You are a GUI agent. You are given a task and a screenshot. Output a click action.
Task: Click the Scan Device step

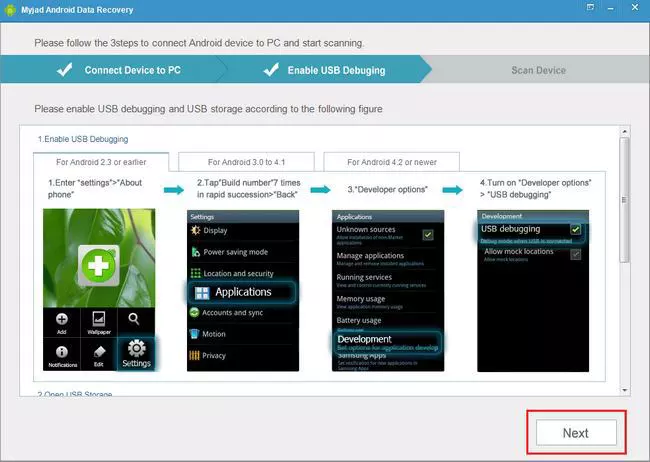click(538, 70)
